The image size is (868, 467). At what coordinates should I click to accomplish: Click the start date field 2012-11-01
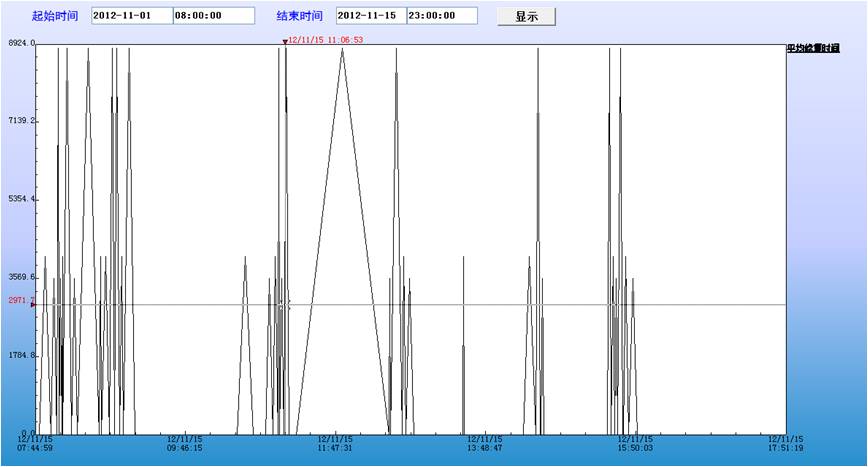pos(131,16)
